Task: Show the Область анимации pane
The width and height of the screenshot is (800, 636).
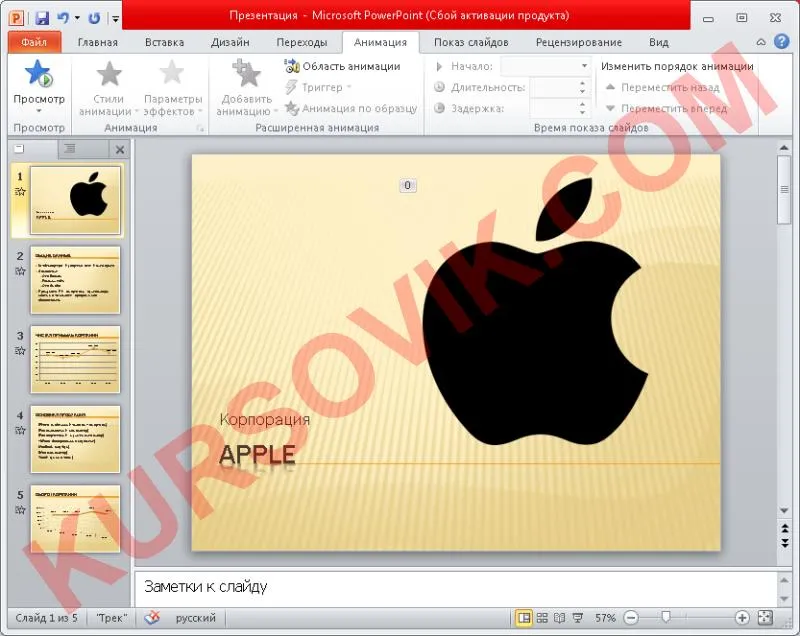Action: click(x=342, y=66)
